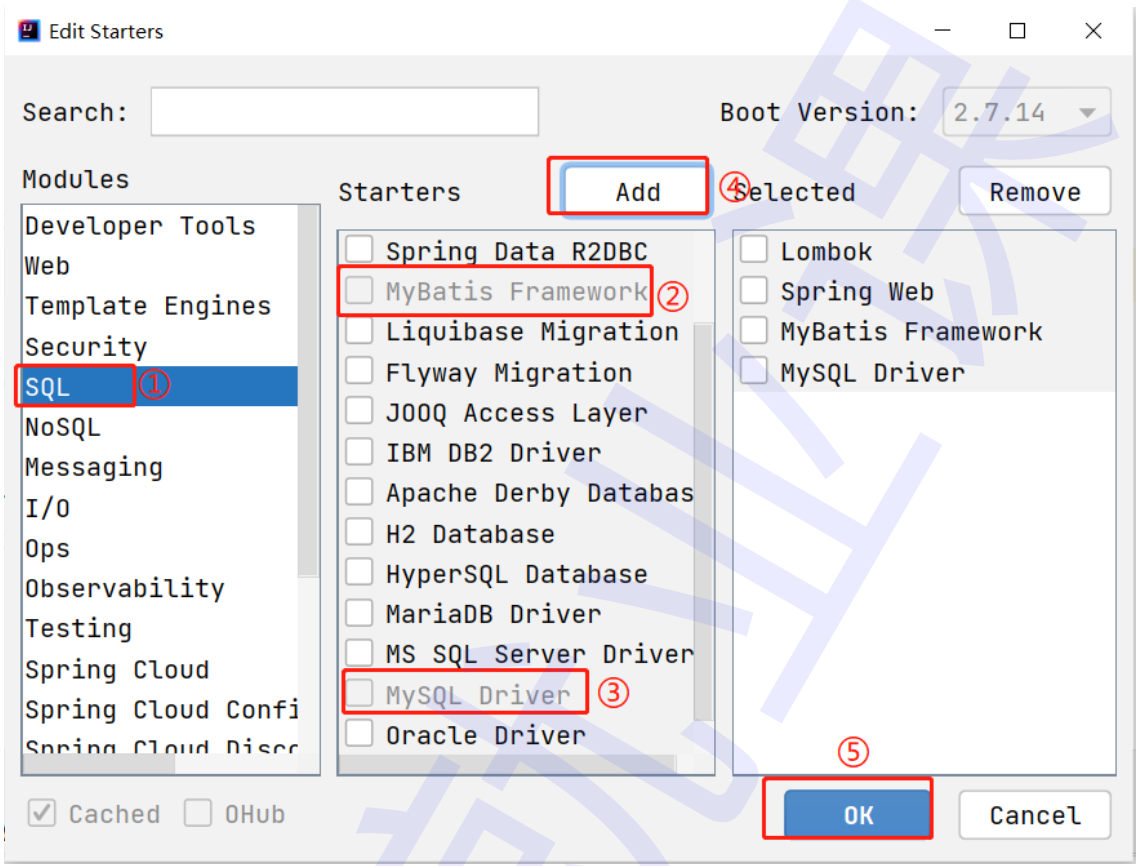Click the IntelliJ IDEA icon in title bar
The height and width of the screenshot is (866, 1136).
click(x=29, y=30)
